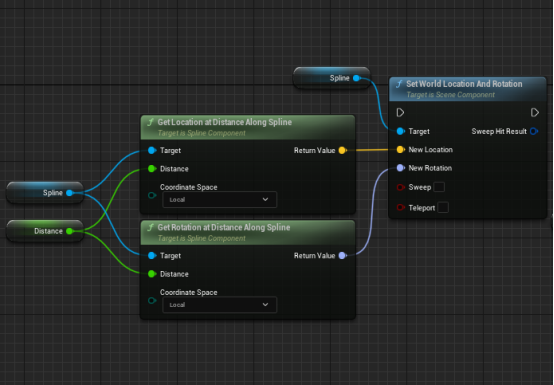The height and width of the screenshot is (385, 554).
Task: Click input execution pin on Set World Location node
Action: [x=400, y=113]
